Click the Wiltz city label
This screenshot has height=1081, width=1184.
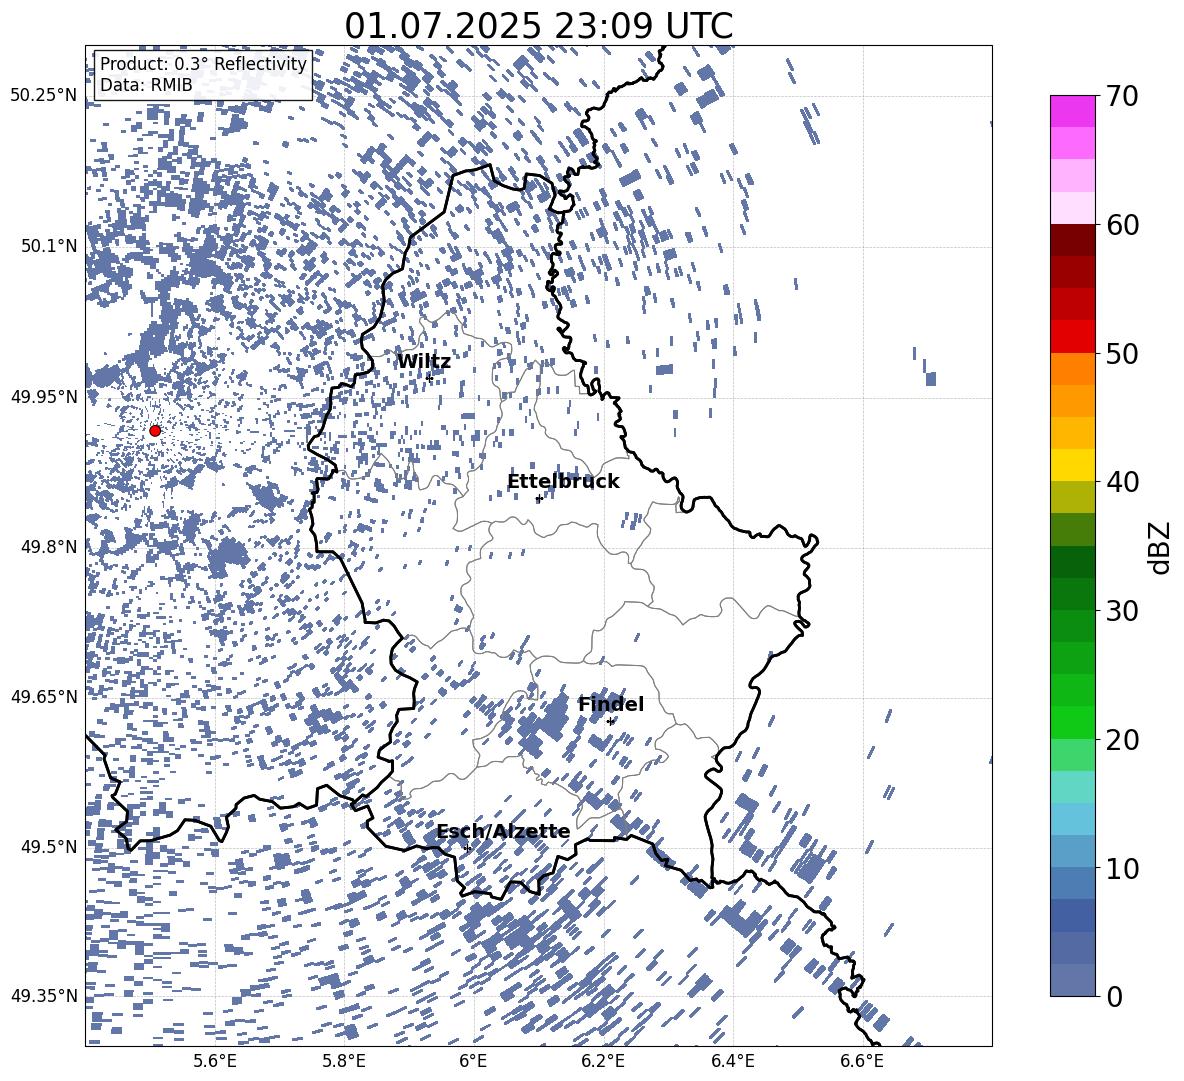[424, 362]
